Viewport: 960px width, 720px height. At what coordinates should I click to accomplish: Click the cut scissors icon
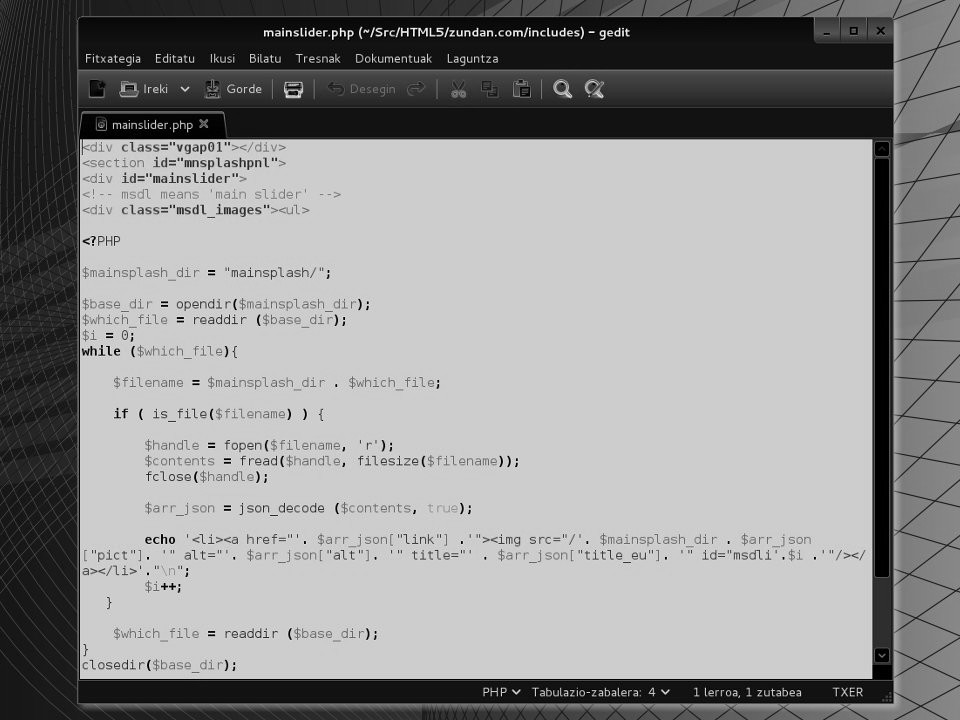coord(458,89)
